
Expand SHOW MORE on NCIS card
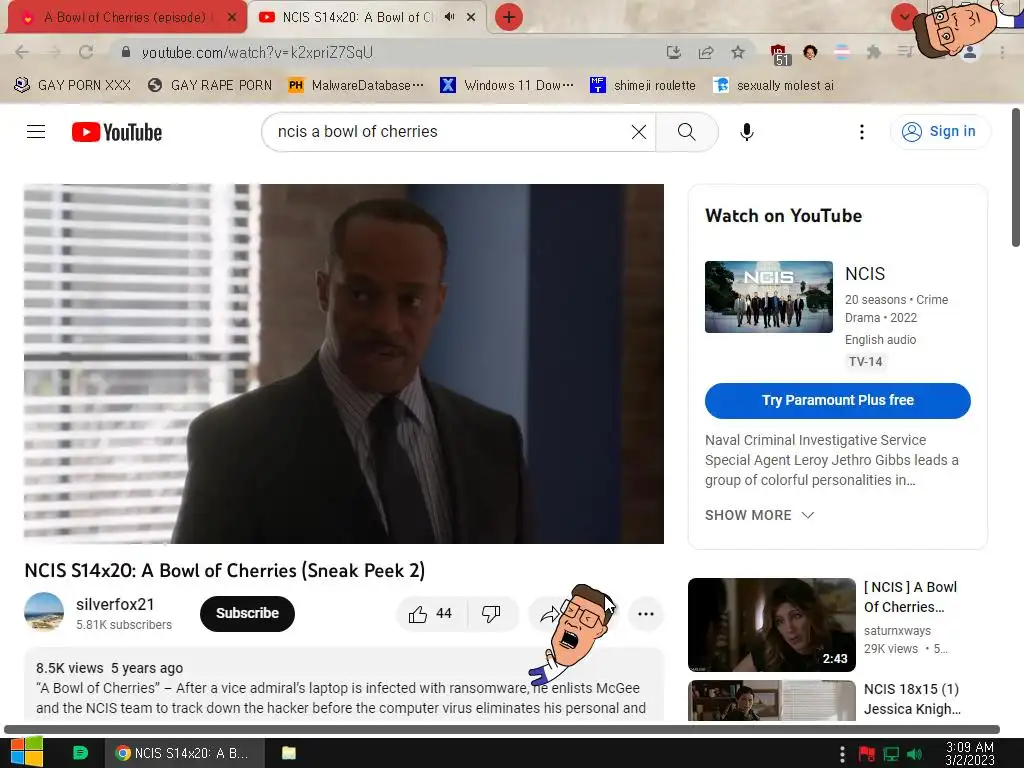(x=759, y=515)
